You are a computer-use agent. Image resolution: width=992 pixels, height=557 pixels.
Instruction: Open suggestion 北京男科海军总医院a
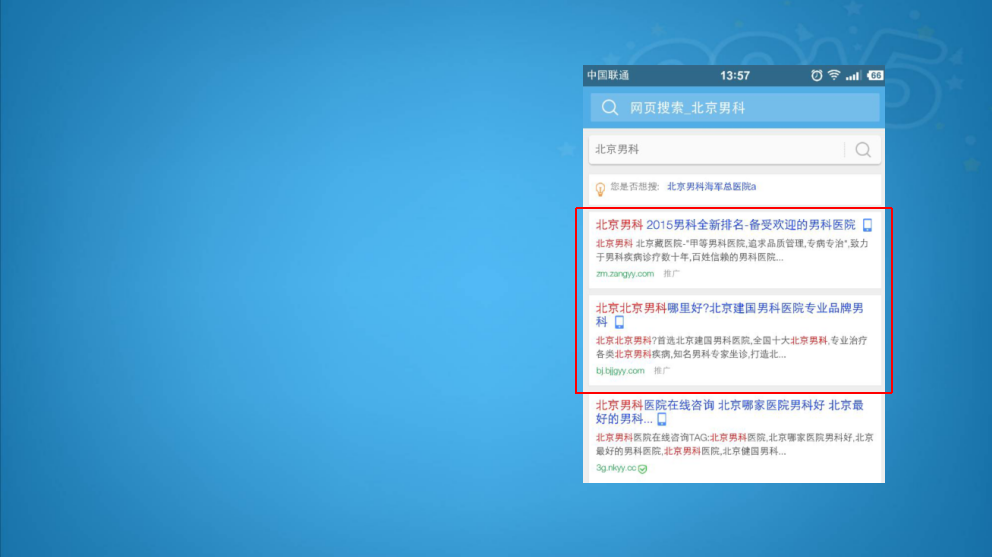[x=711, y=187]
